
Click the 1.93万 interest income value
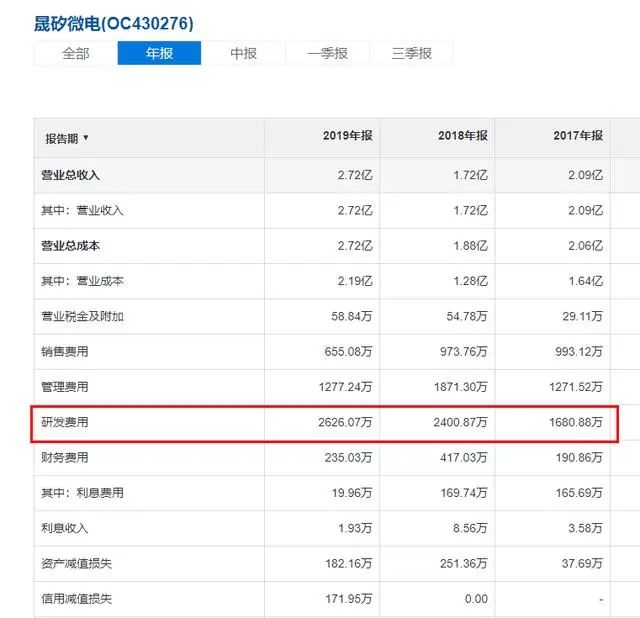click(x=355, y=528)
